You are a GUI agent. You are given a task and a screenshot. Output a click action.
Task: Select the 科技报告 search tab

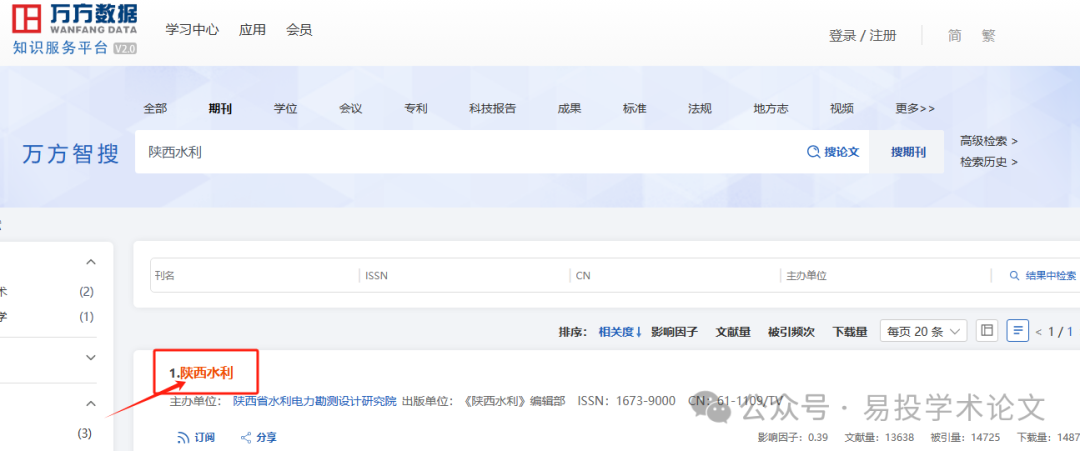coord(492,108)
